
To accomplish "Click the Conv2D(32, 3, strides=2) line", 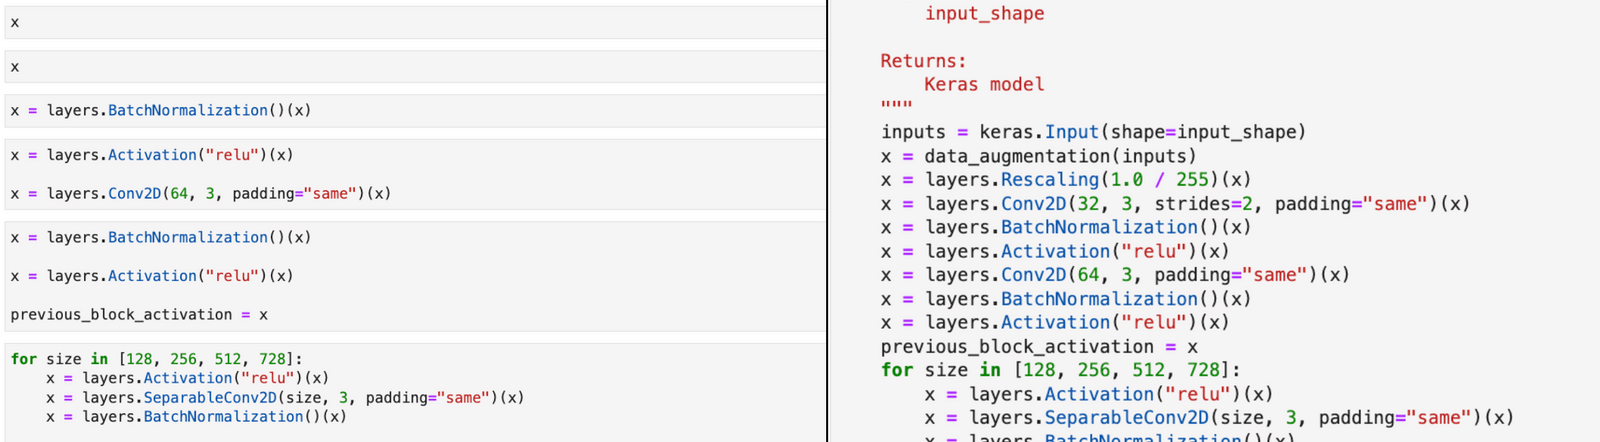I will (x=1175, y=204).
